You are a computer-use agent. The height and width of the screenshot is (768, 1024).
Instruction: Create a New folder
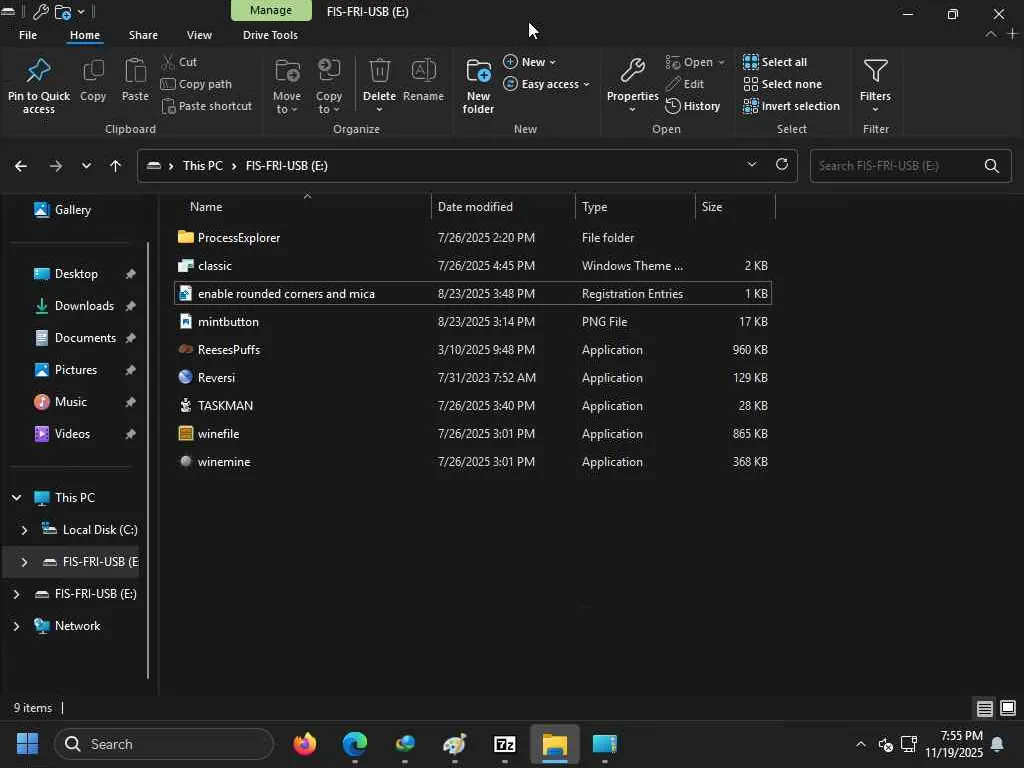[x=478, y=86]
